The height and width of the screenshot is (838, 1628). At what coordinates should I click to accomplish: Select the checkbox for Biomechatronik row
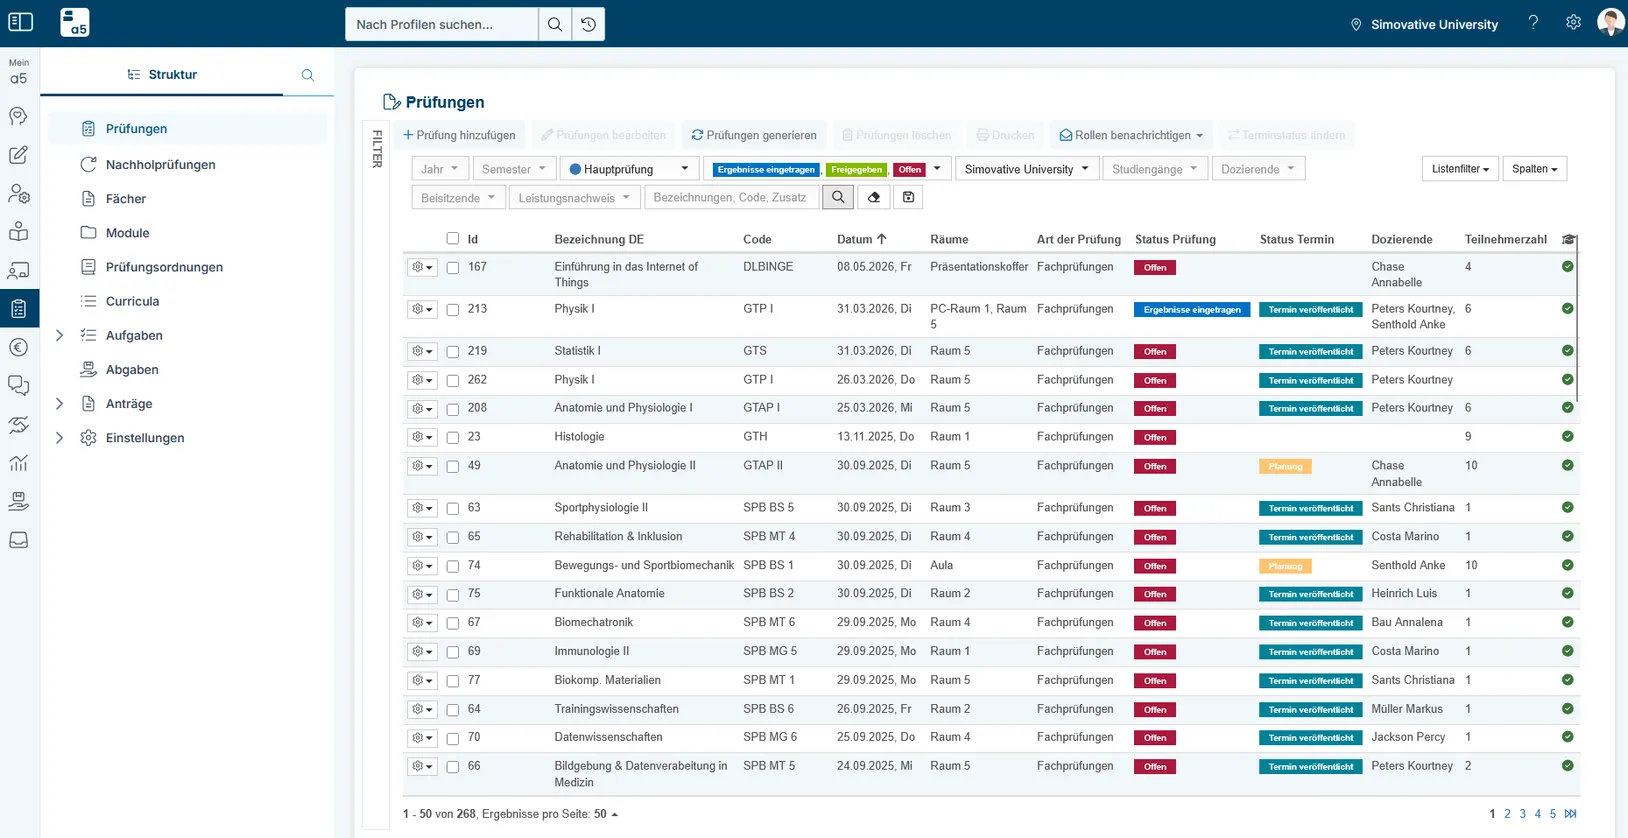(x=453, y=623)
